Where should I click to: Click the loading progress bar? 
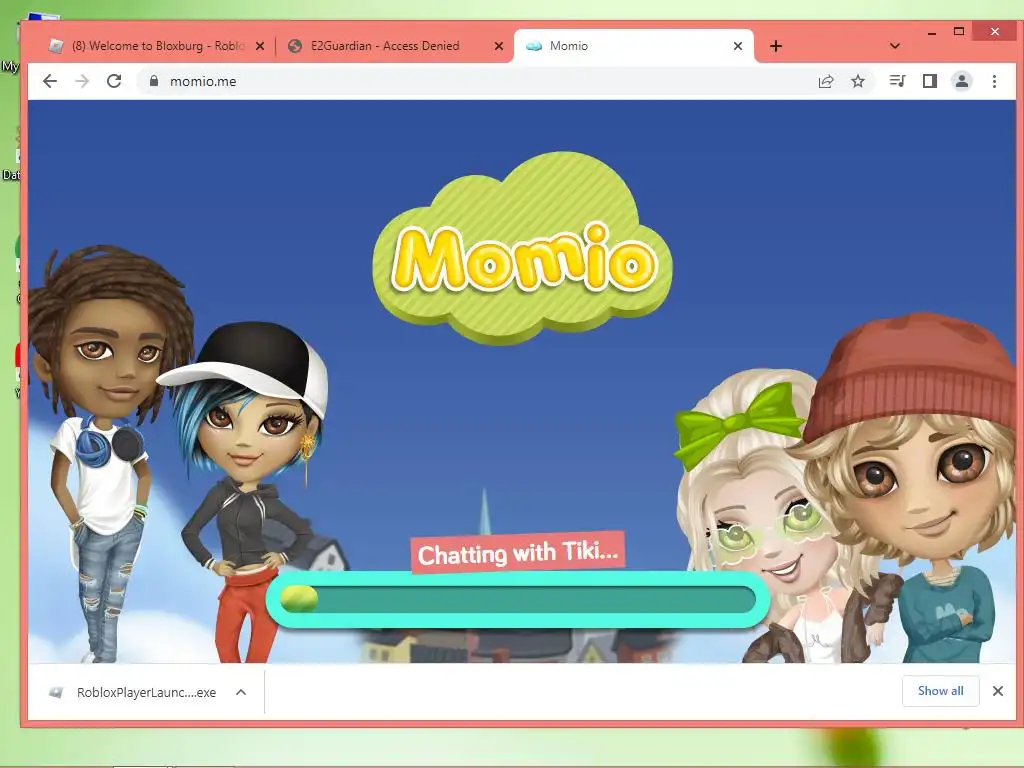coord(518,600)
